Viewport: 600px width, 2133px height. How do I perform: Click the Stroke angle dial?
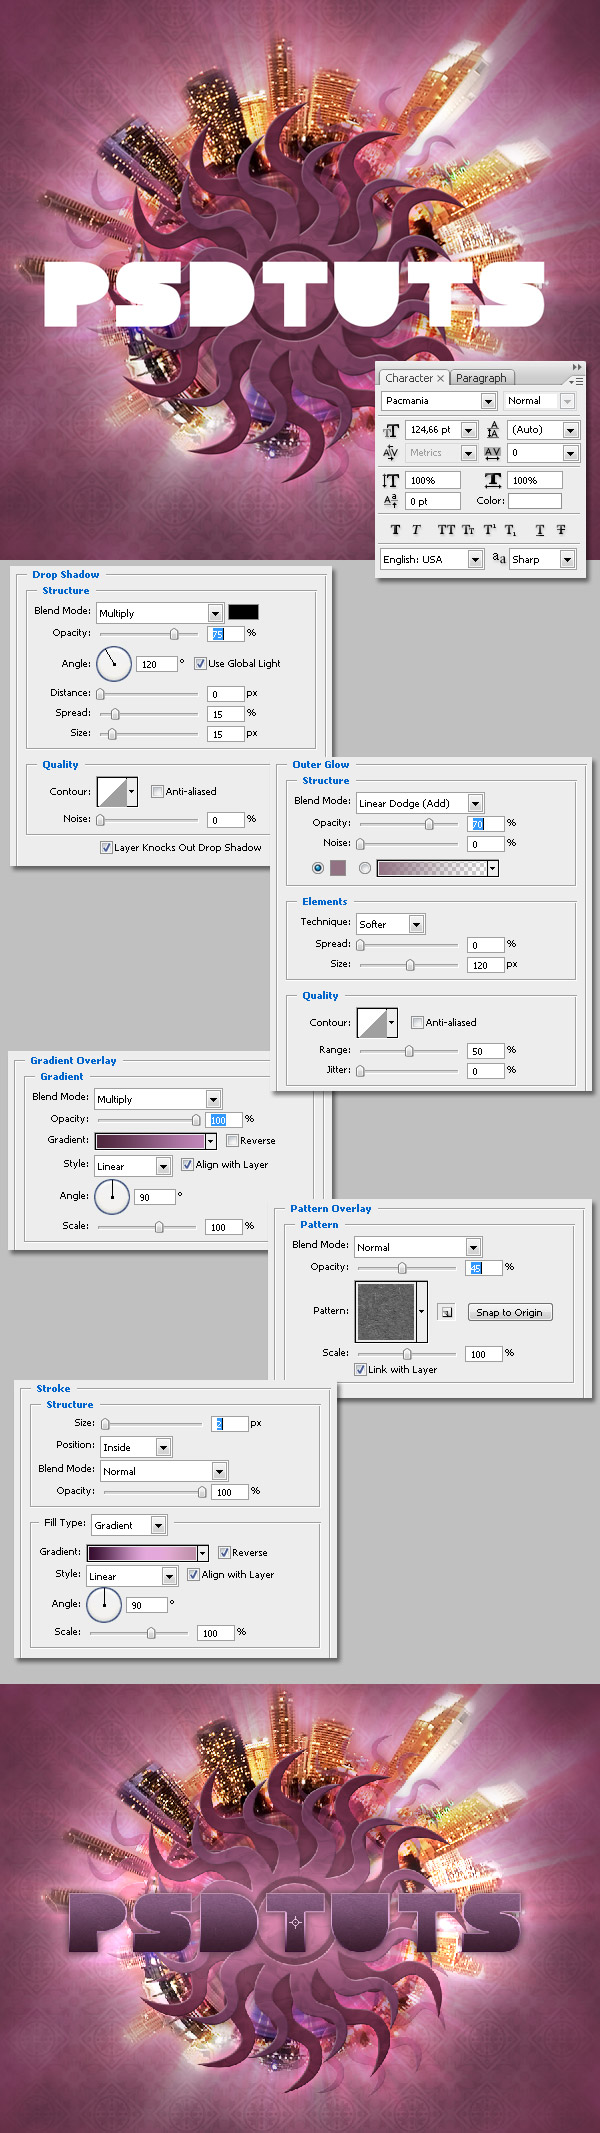point(104,1604)
